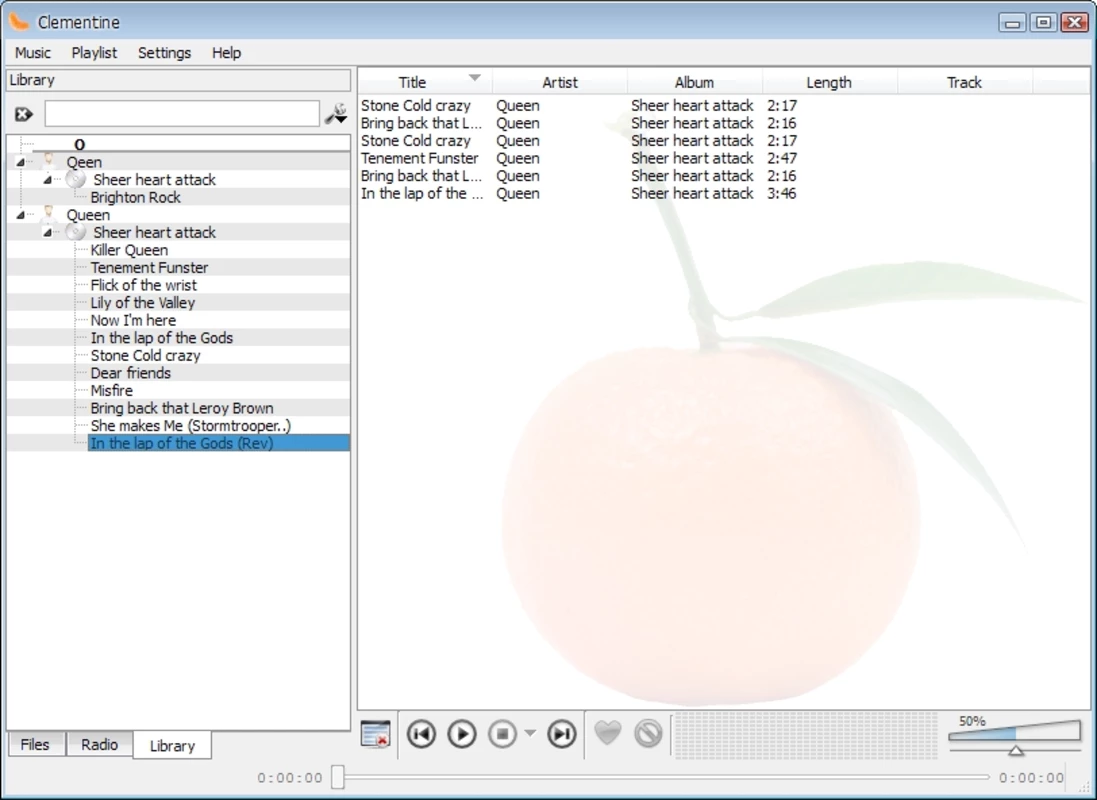The image size is (1097, 800).
Task: Click Qeen artist label in library
Action: tap(84, 162)
